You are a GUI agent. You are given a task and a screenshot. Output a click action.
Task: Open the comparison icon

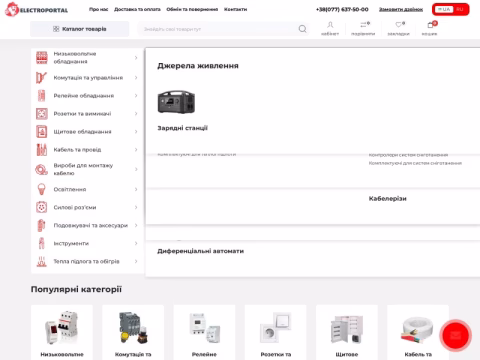[x=364, y=24]
